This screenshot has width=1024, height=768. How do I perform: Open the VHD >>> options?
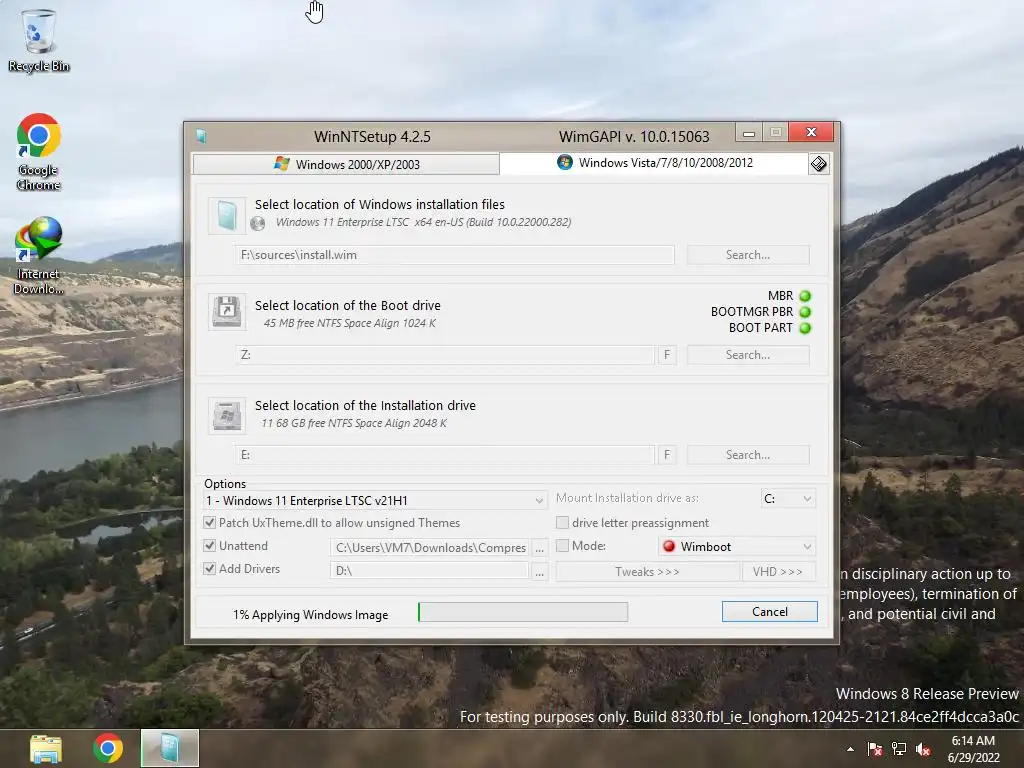click(x=778, y=571)
